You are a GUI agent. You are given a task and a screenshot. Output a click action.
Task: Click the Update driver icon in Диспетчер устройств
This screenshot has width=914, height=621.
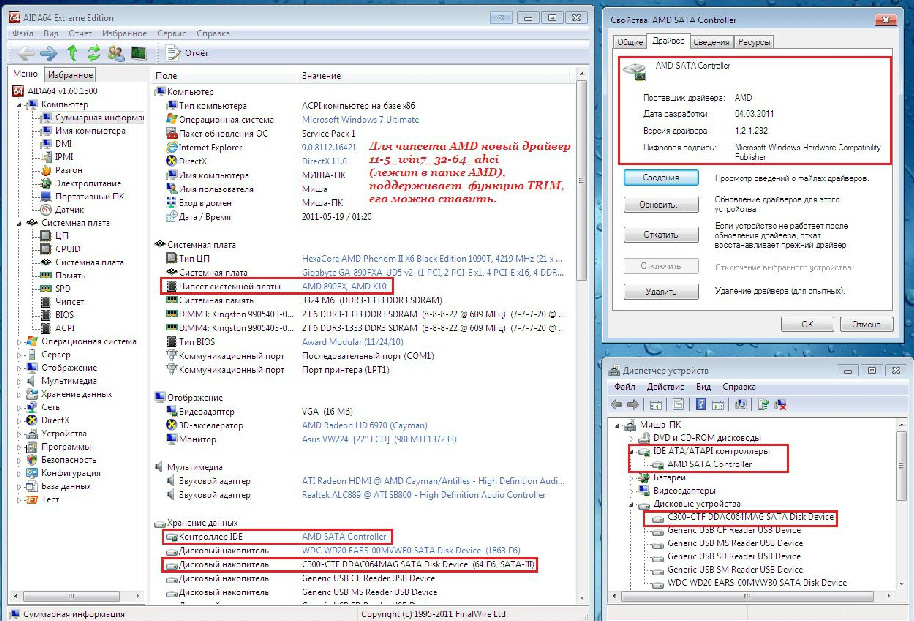[763, 404]
